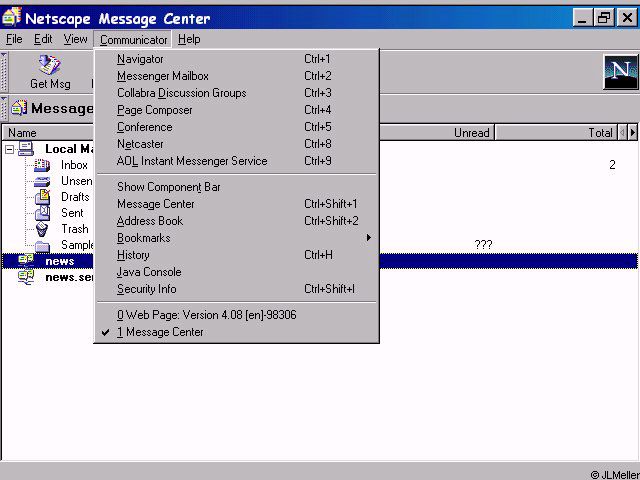Restore down the Message Center window
Screen dimensions: 640x480
(604, 18)
